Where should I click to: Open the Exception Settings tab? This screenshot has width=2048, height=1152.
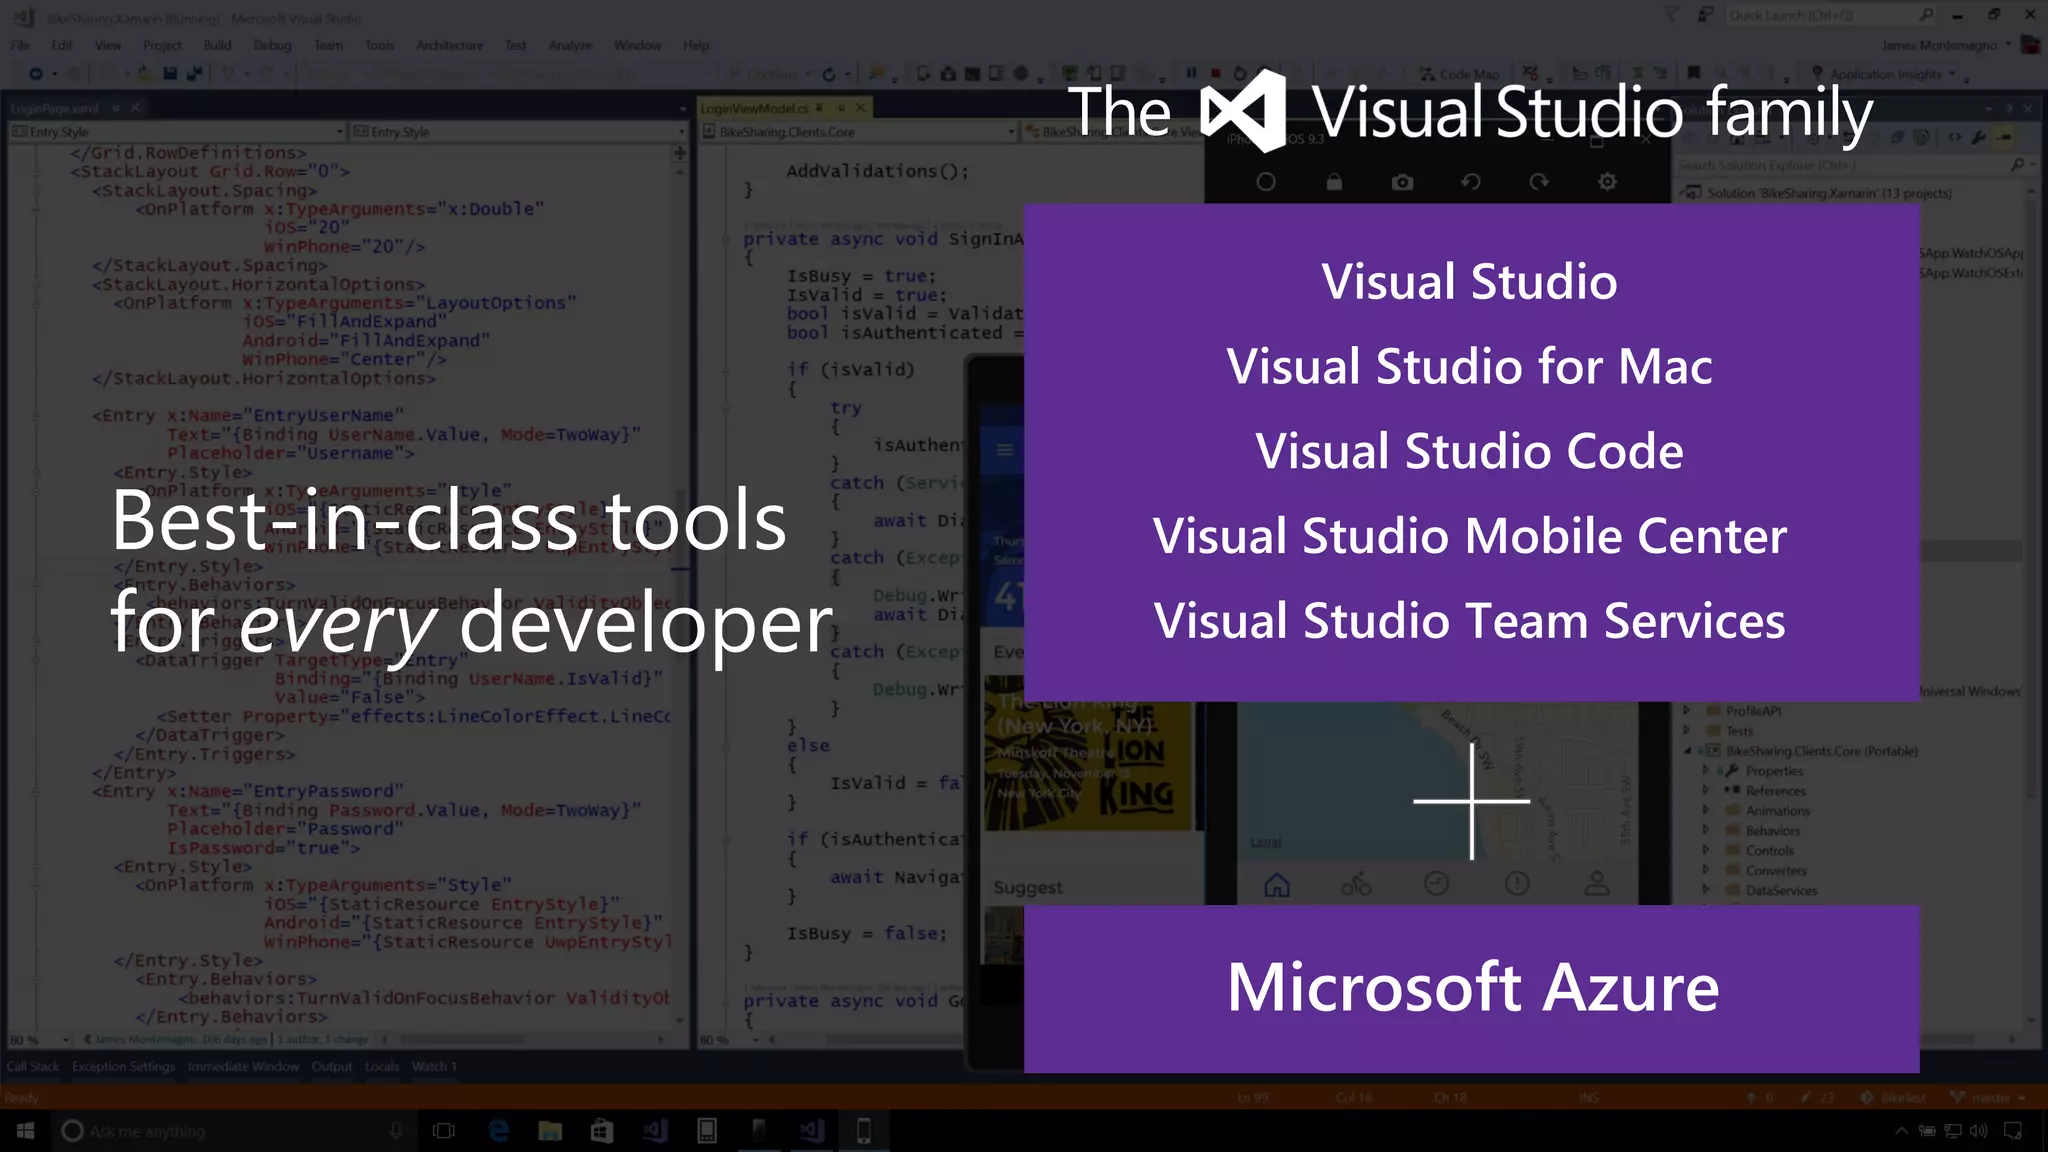(x=123, y=1067)
